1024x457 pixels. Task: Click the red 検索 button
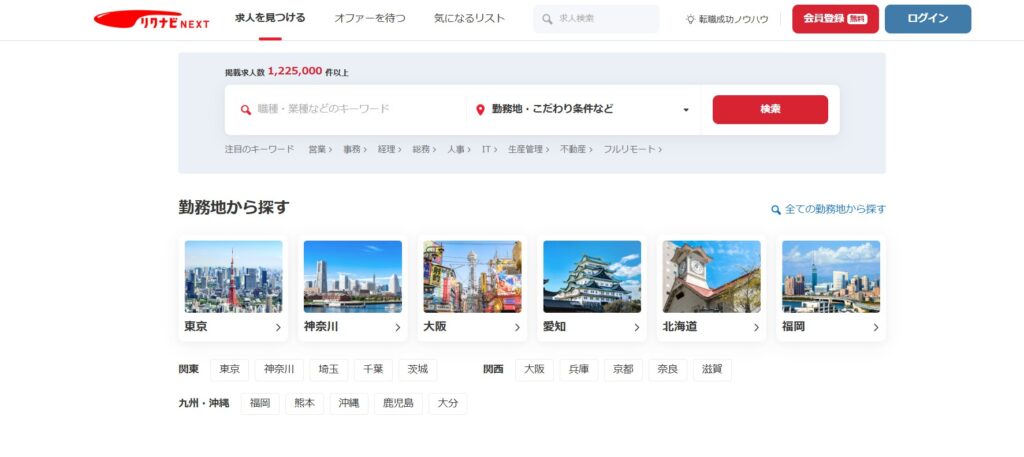tap(770, 110)
